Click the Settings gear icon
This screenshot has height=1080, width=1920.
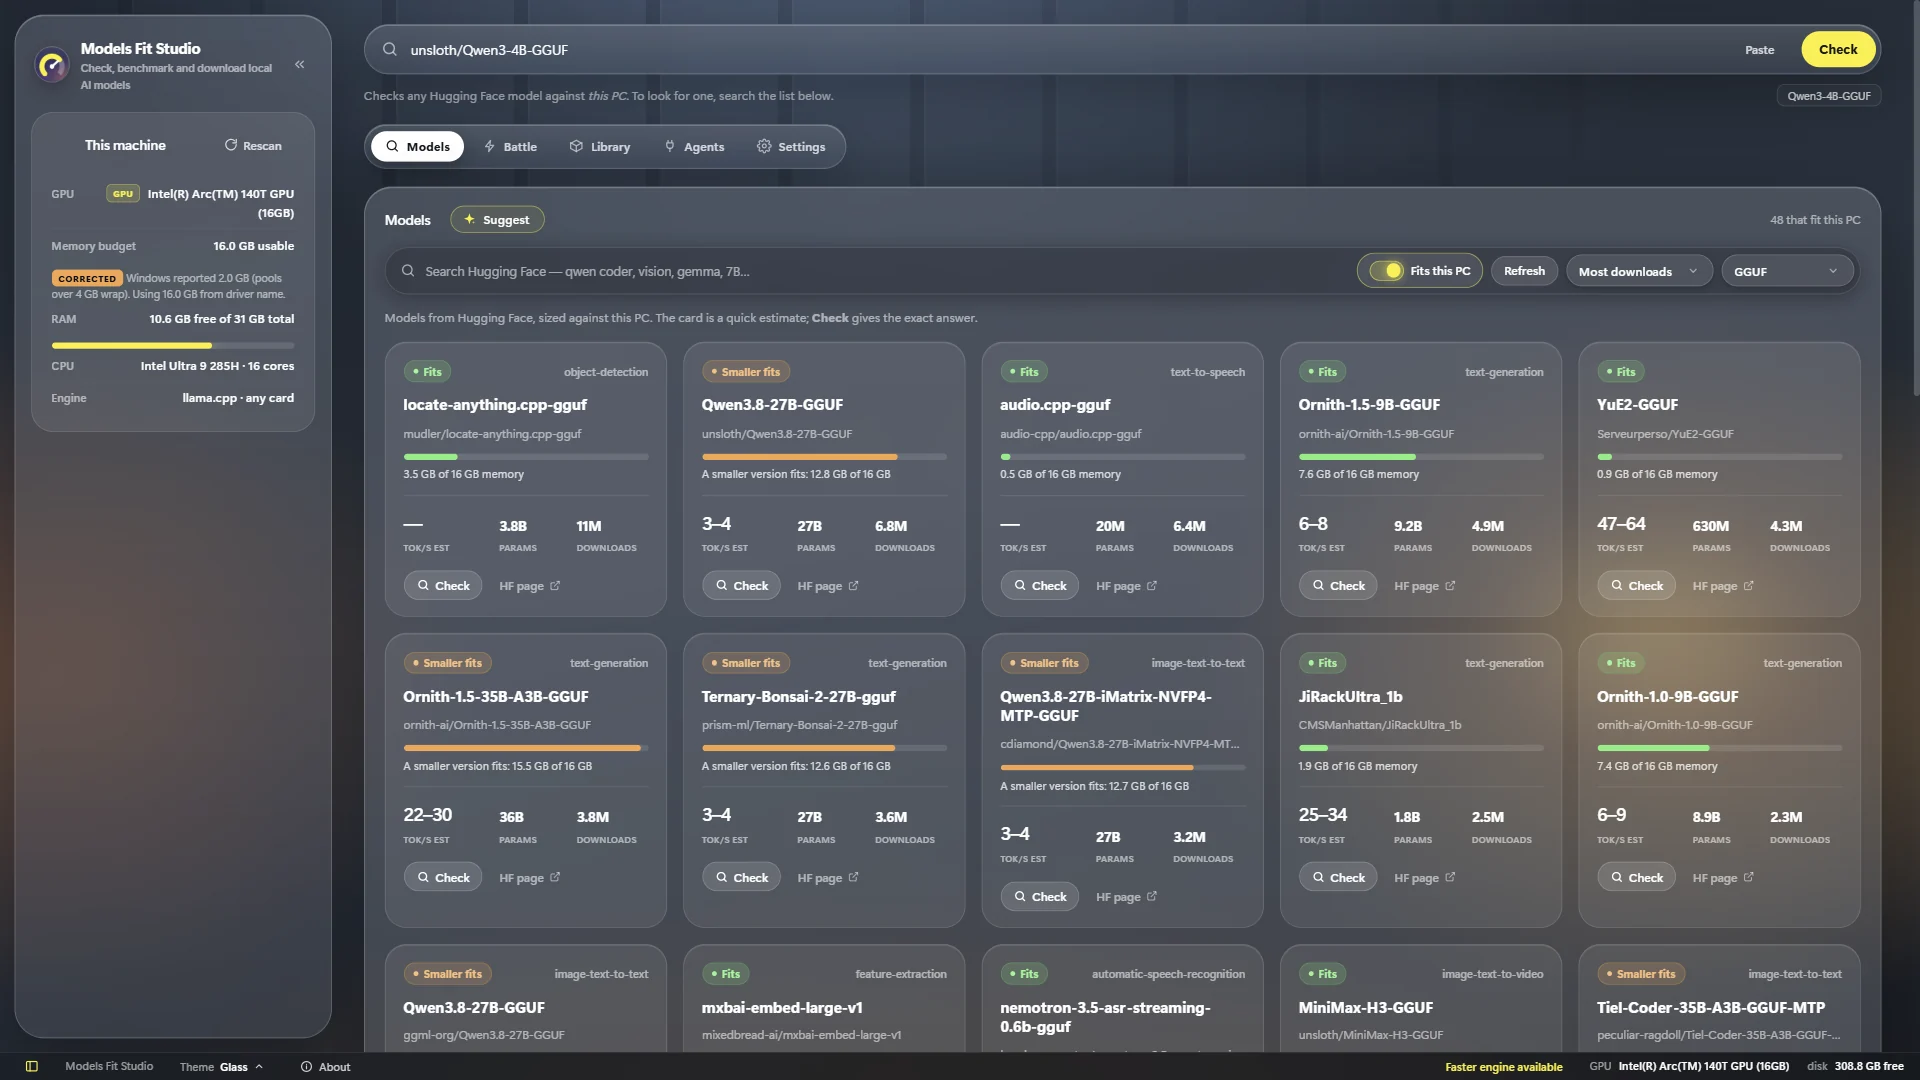(x=764, y=146)
